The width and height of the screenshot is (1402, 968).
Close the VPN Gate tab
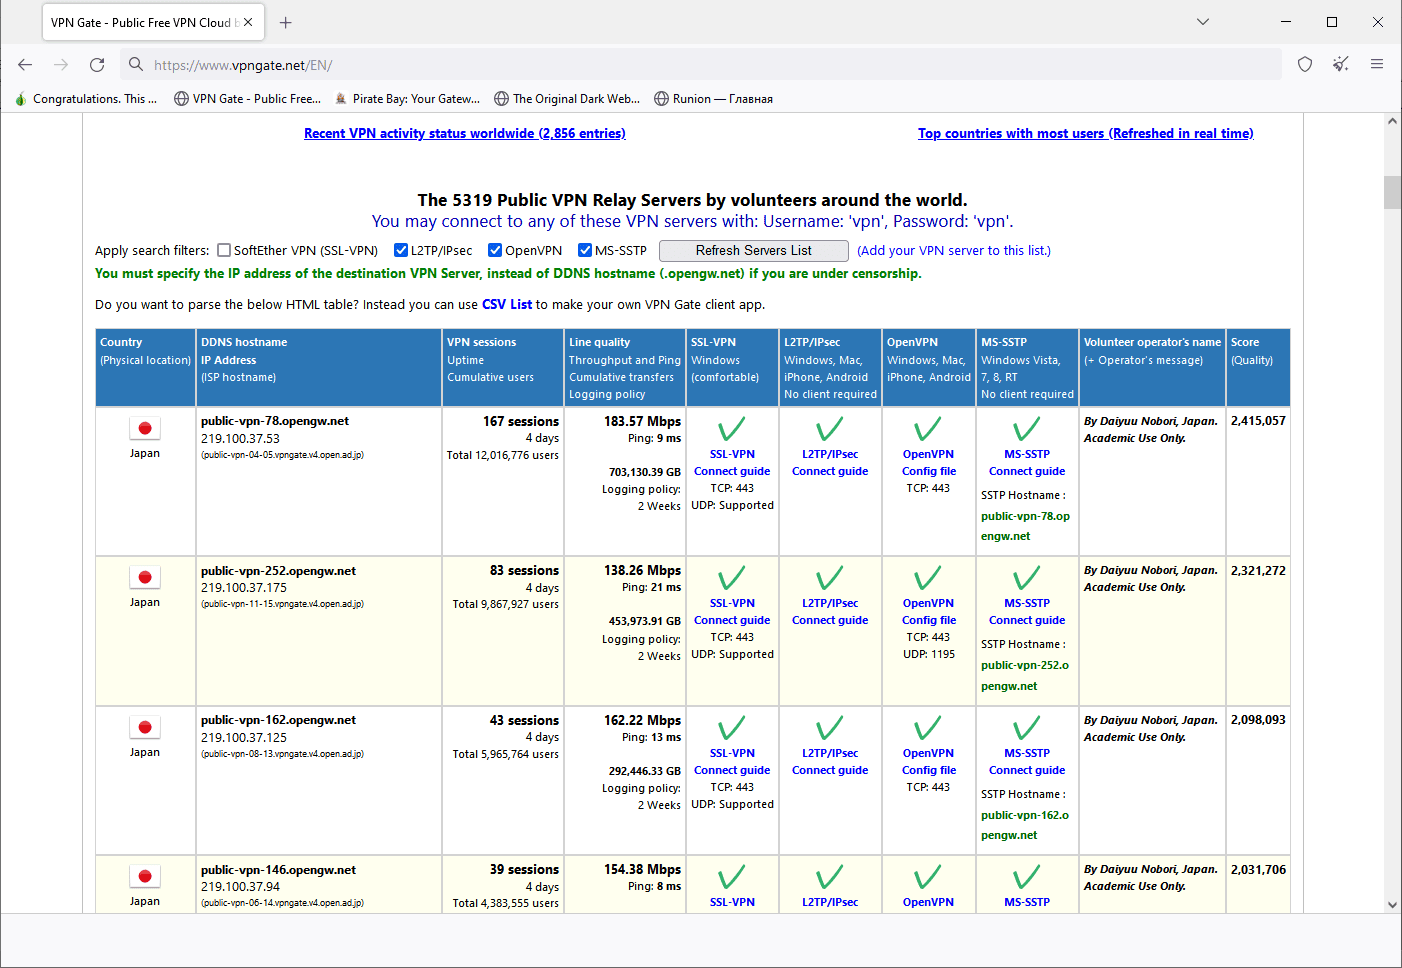248,22
